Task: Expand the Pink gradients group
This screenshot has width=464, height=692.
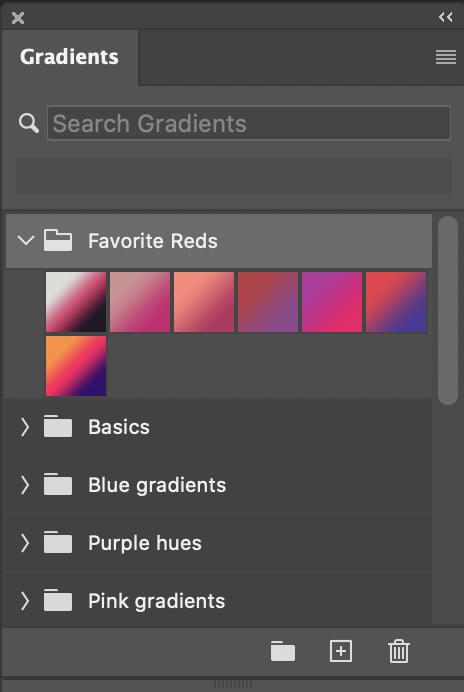Action: click(x=25, y=601)
